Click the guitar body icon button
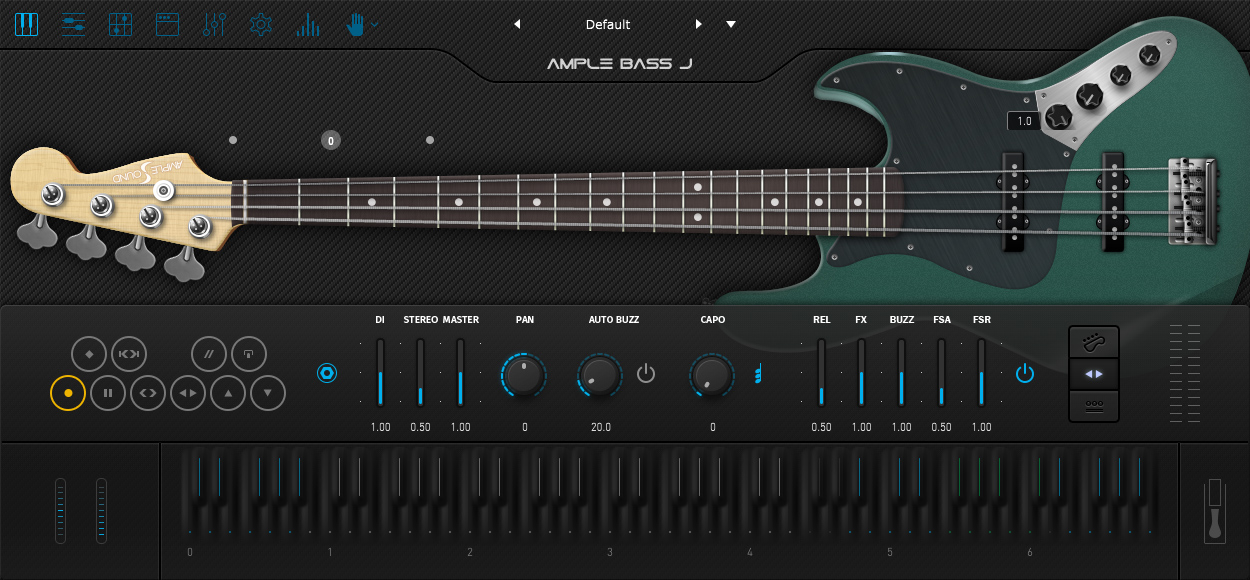The image size is (1250, 580). pos(1094,343)
